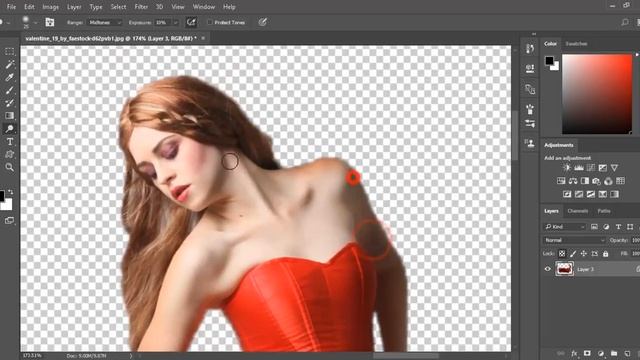Toggle lock image pixels brush icon

click(x=573, y=253)
